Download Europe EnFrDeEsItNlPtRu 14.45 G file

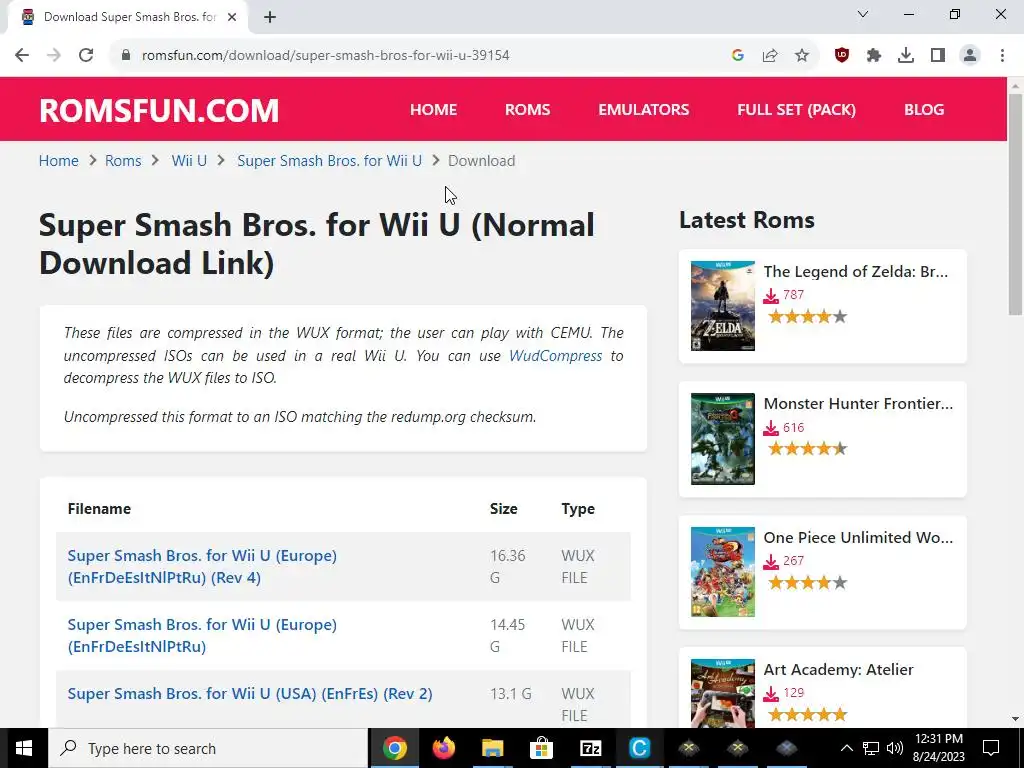coord(202,635)
